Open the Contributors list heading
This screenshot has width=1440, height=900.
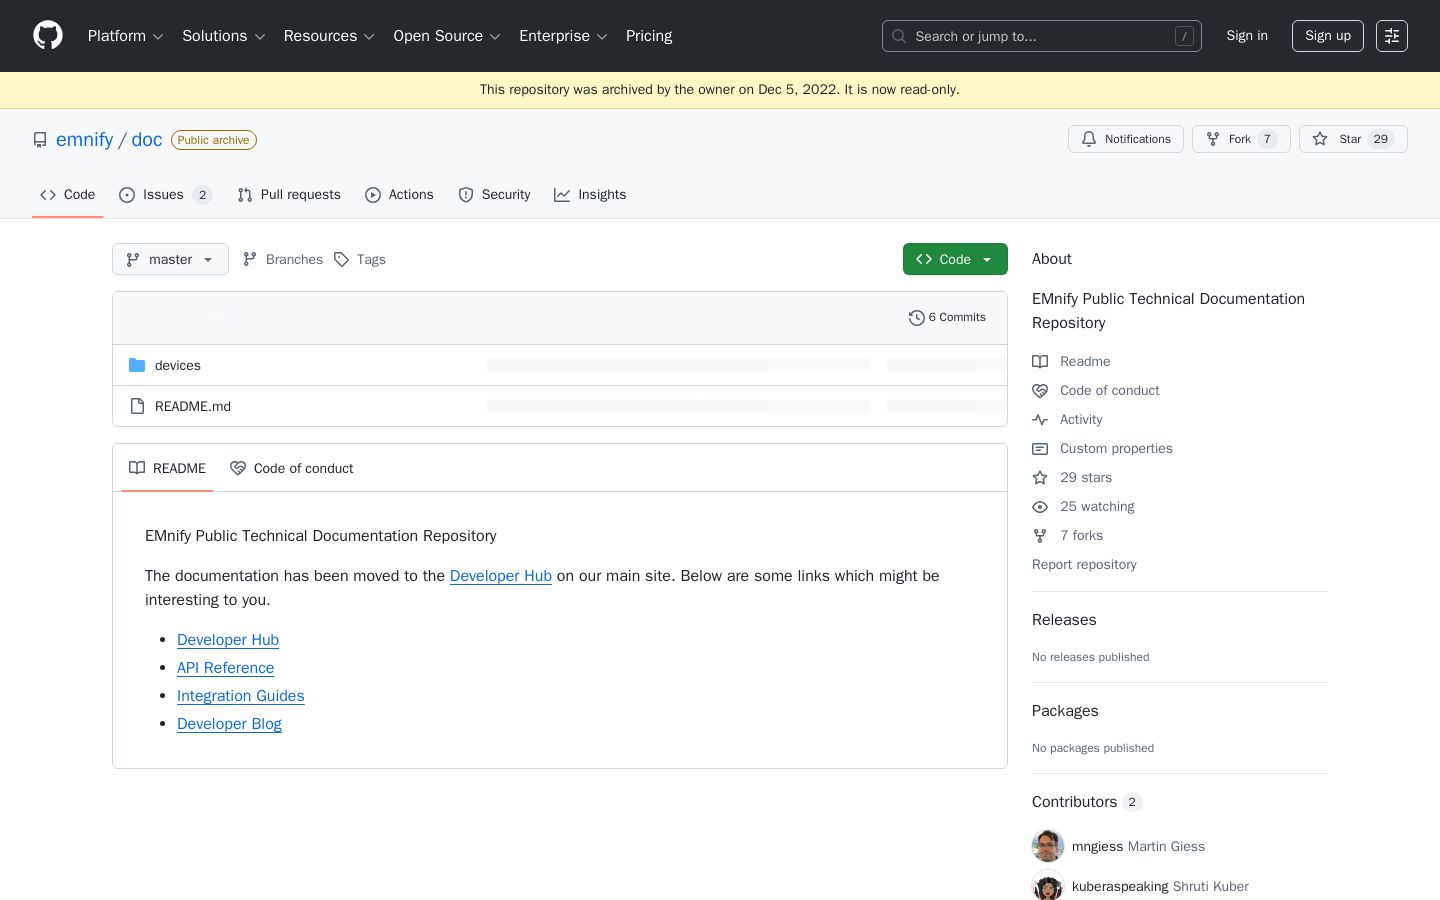pyautogui.click(x=1087, y=802)
